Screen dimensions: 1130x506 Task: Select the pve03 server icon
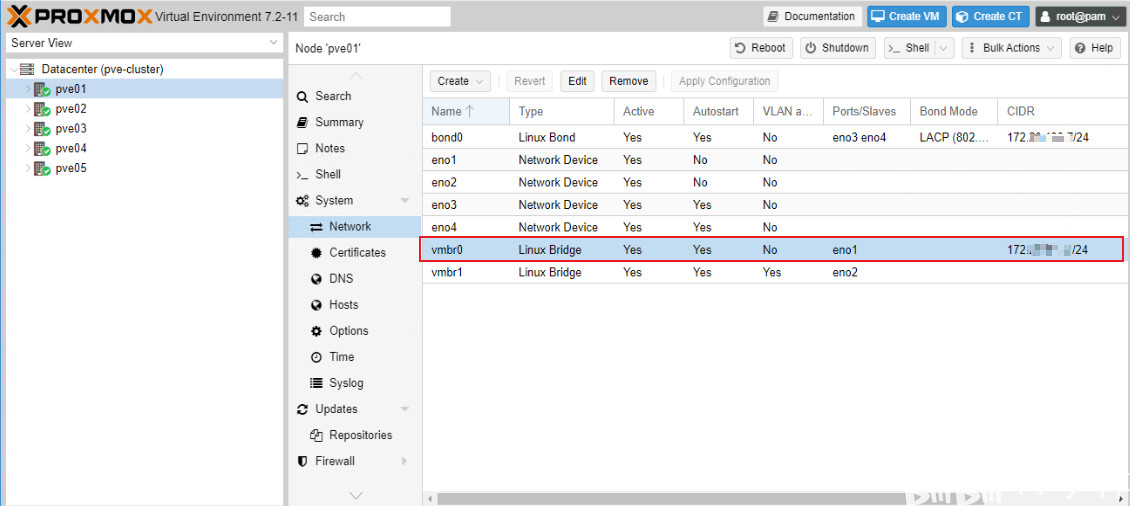[42, 128]
